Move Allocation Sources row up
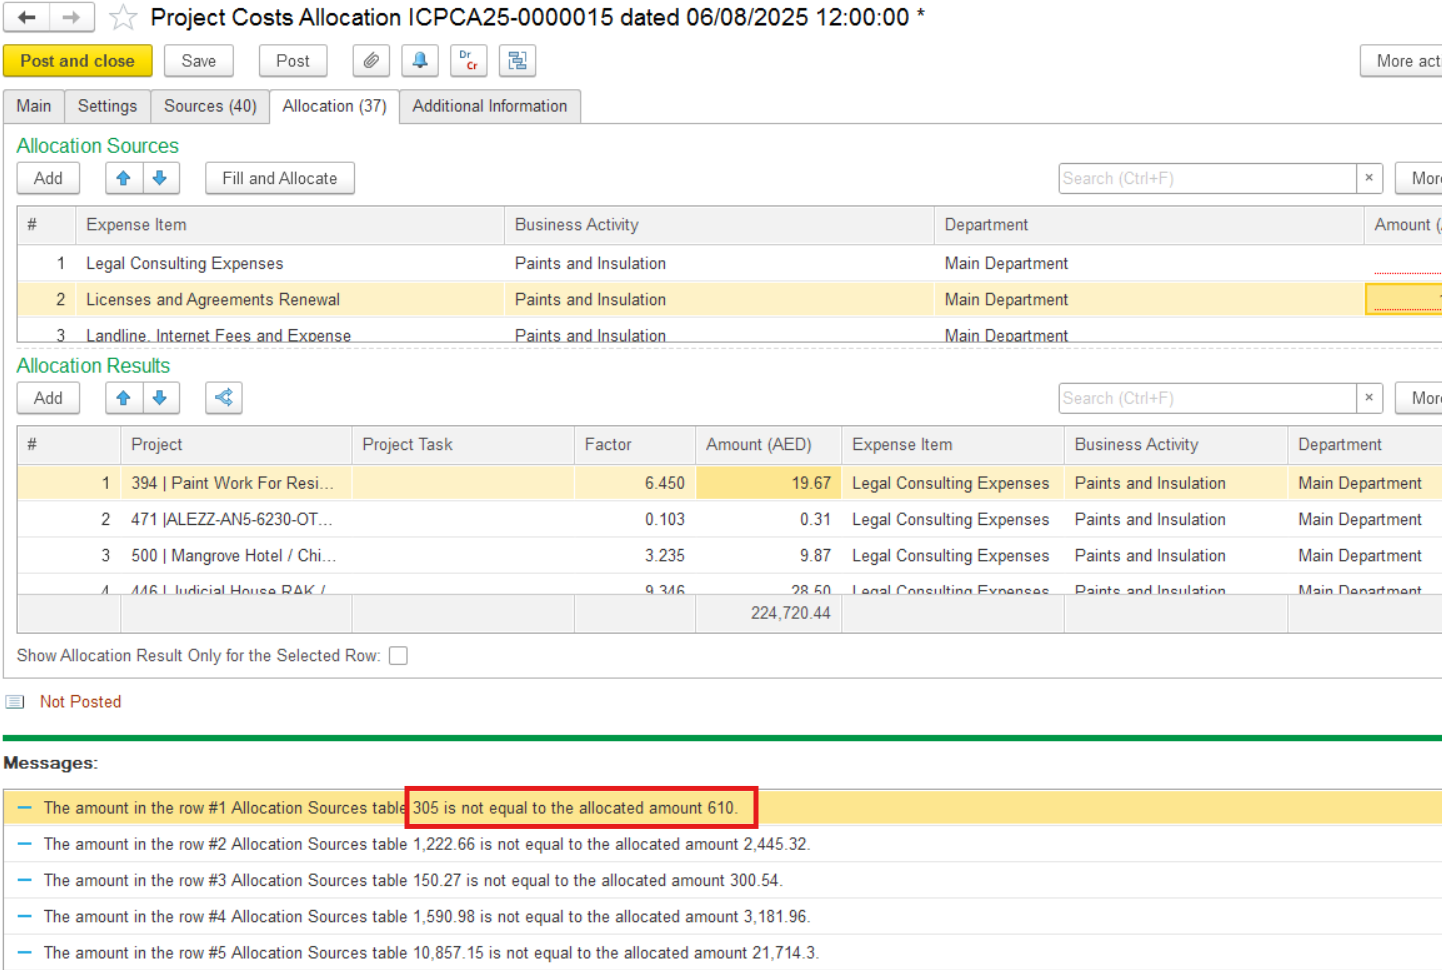 pyautogui.click(x=124, y=178)
